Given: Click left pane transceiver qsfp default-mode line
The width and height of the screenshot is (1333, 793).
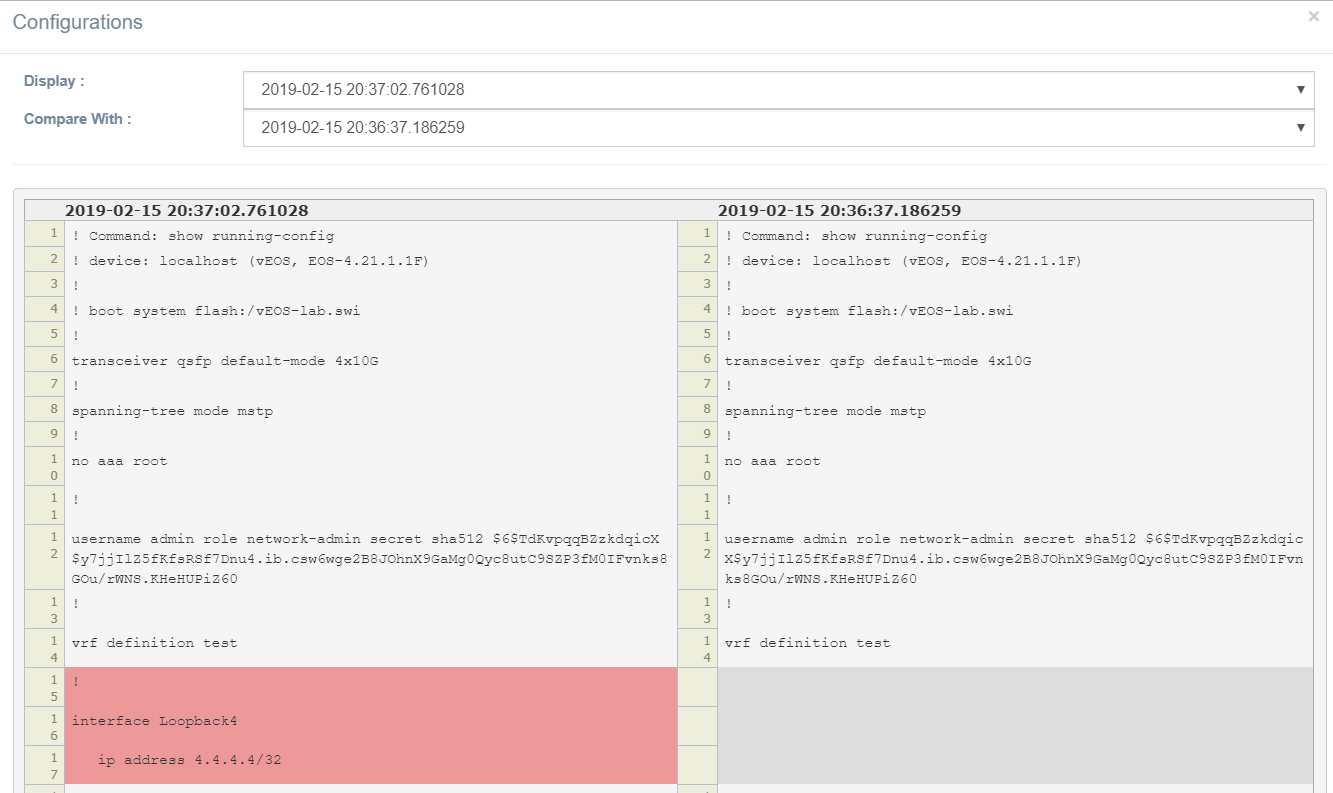Looking at the screenshot, I should (x=225, y=361).
